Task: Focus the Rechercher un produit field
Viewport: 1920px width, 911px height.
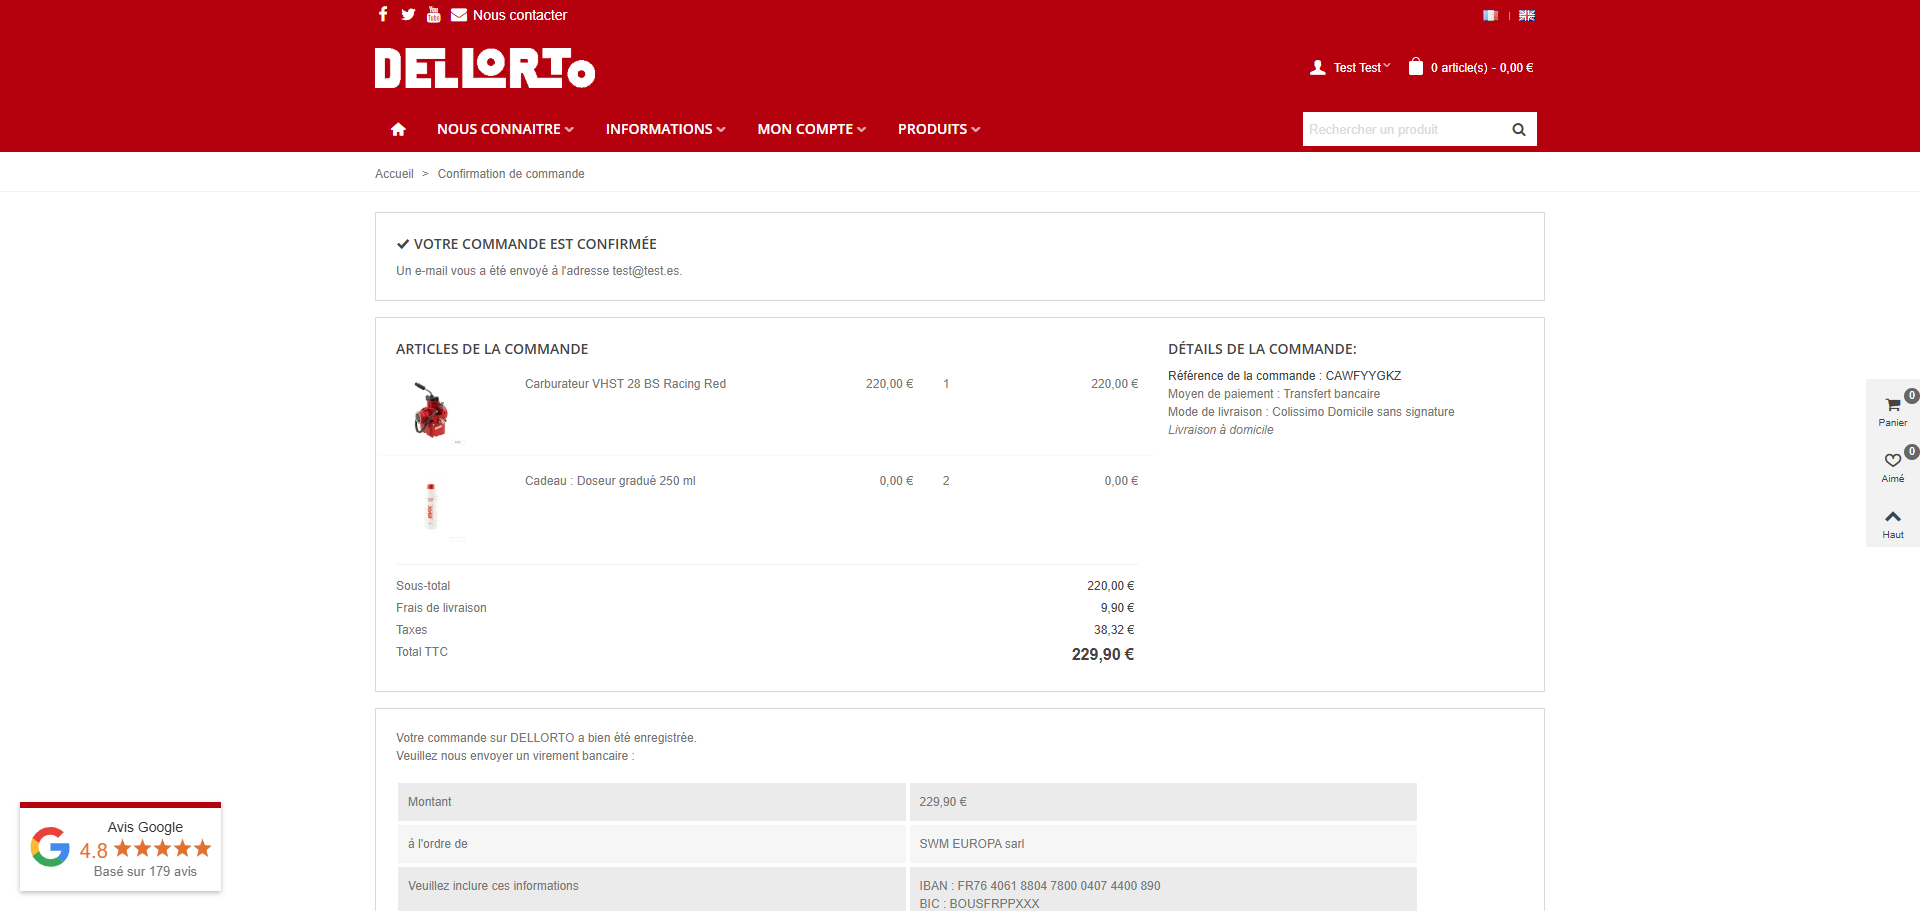Action: coord(1402,129)
